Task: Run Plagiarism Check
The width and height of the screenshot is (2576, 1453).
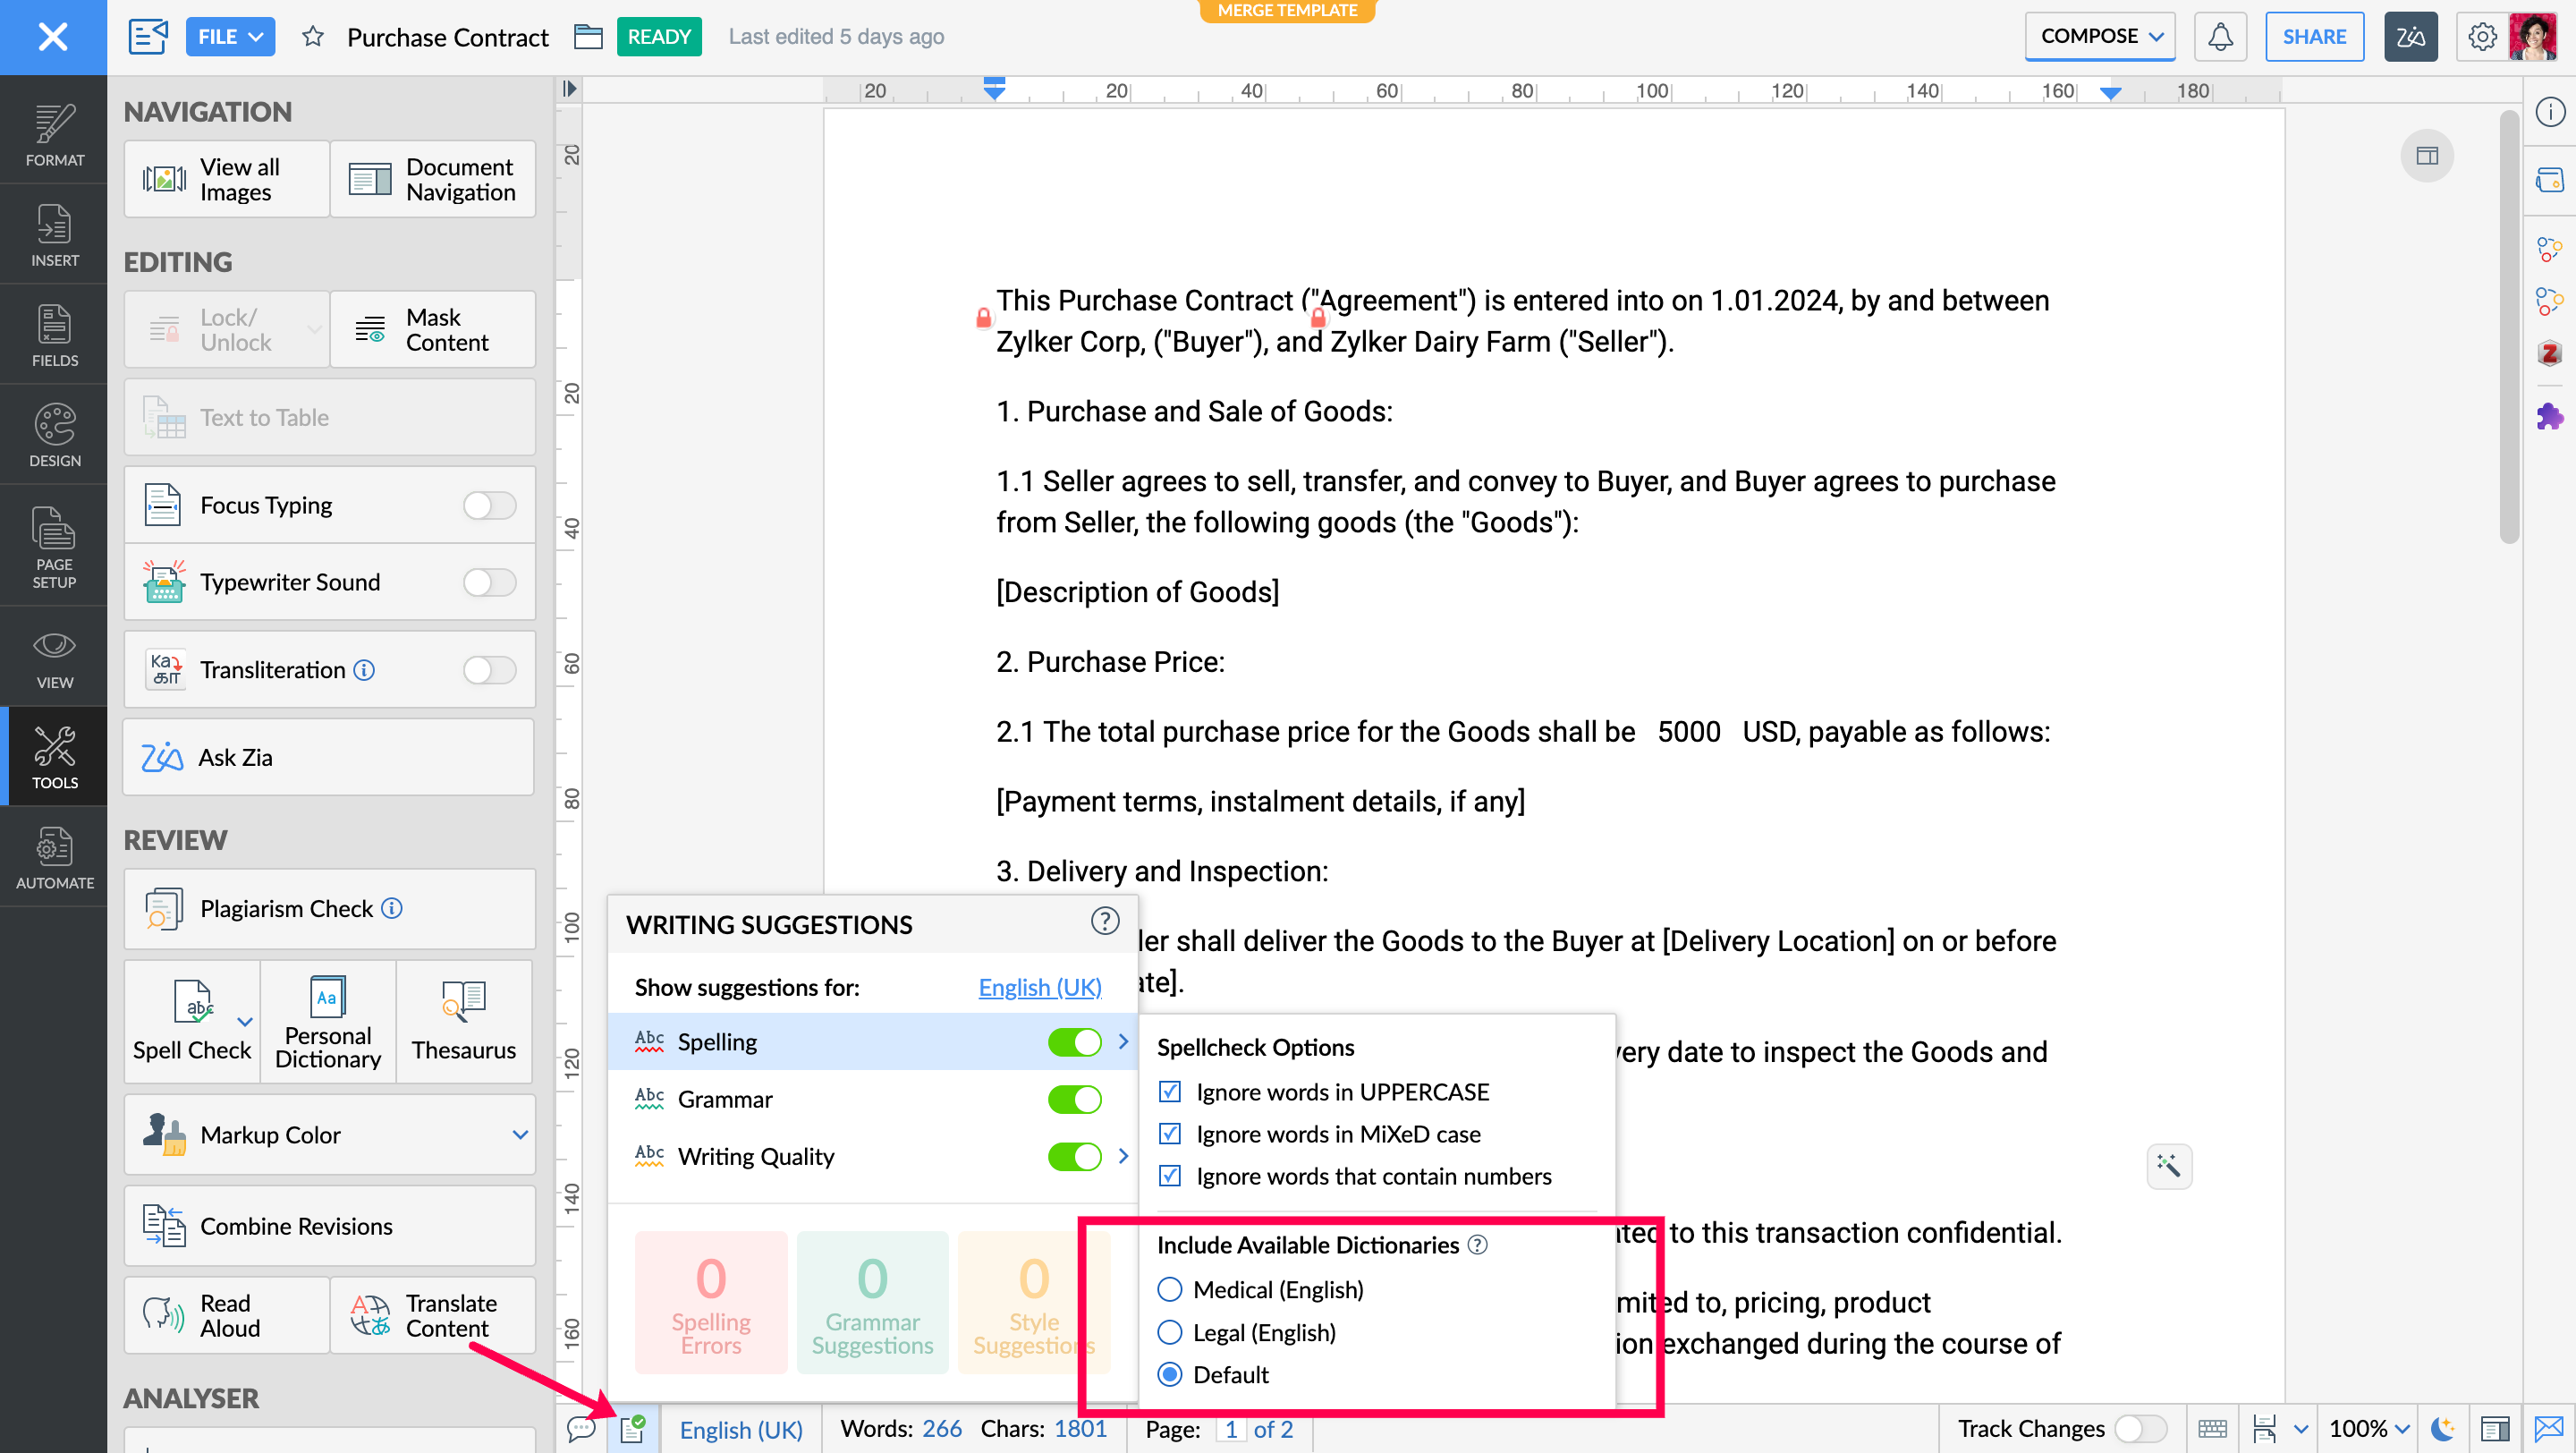Action: [329, 908]
